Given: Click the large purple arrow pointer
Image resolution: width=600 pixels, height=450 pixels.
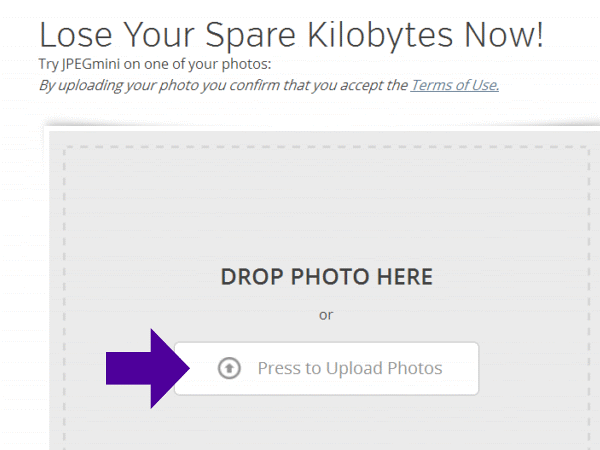Looking at the screenshot, I should point(145,368).
